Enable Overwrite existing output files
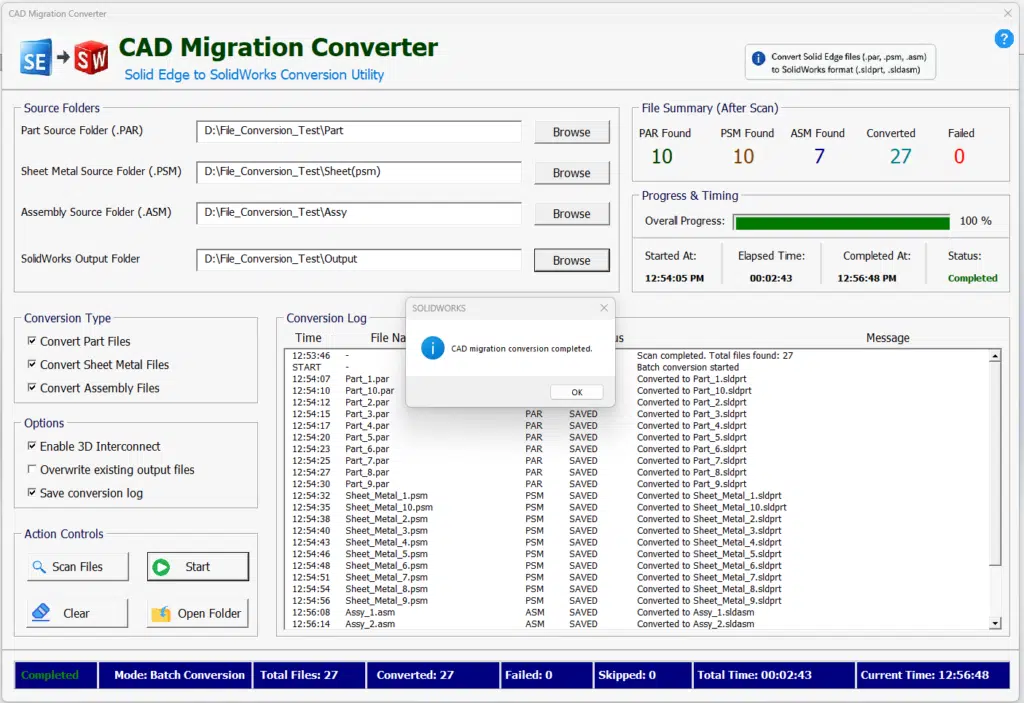Screen dimensions: 1024x703 point(31,469)
